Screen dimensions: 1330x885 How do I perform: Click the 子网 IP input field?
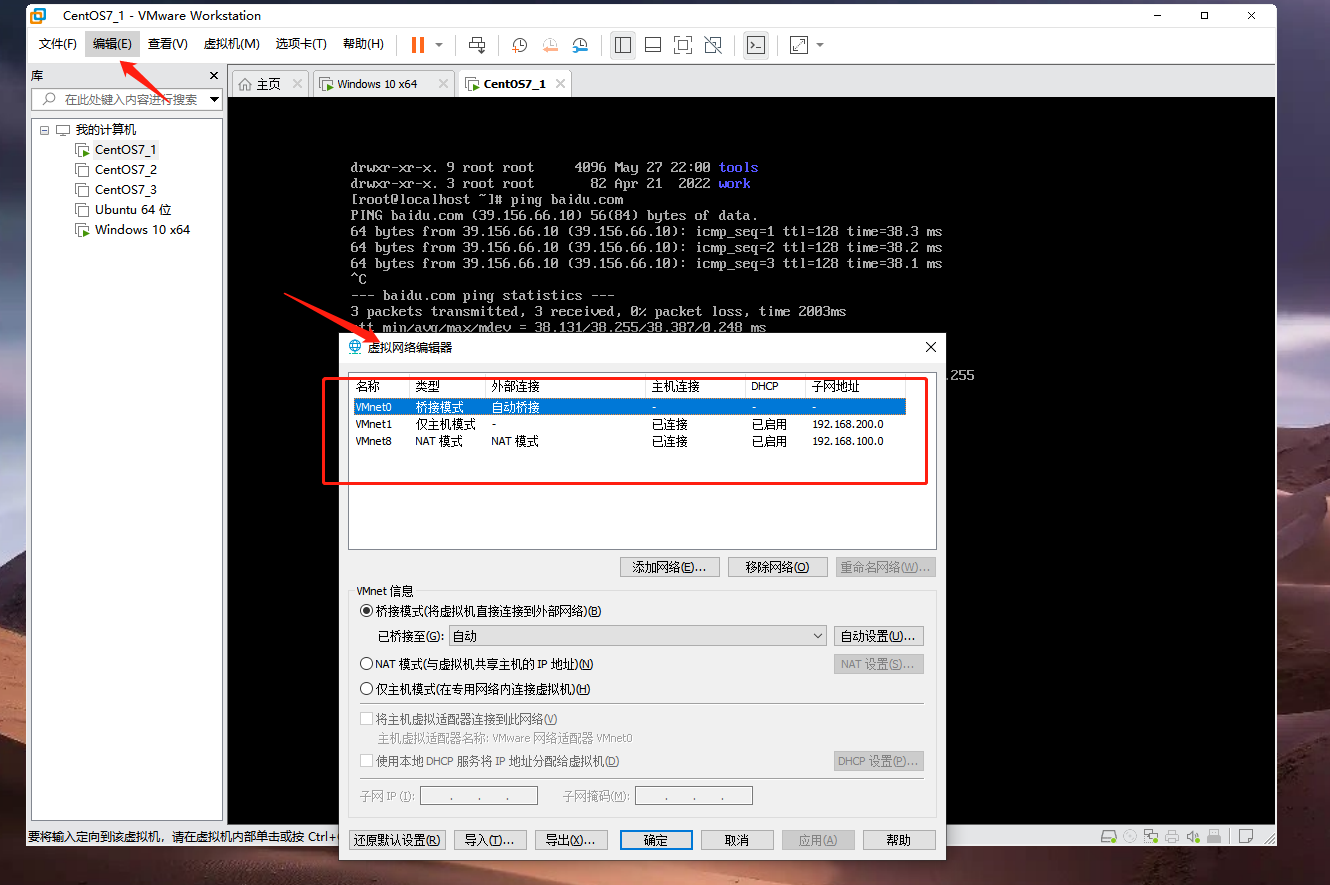click(479, 796)
